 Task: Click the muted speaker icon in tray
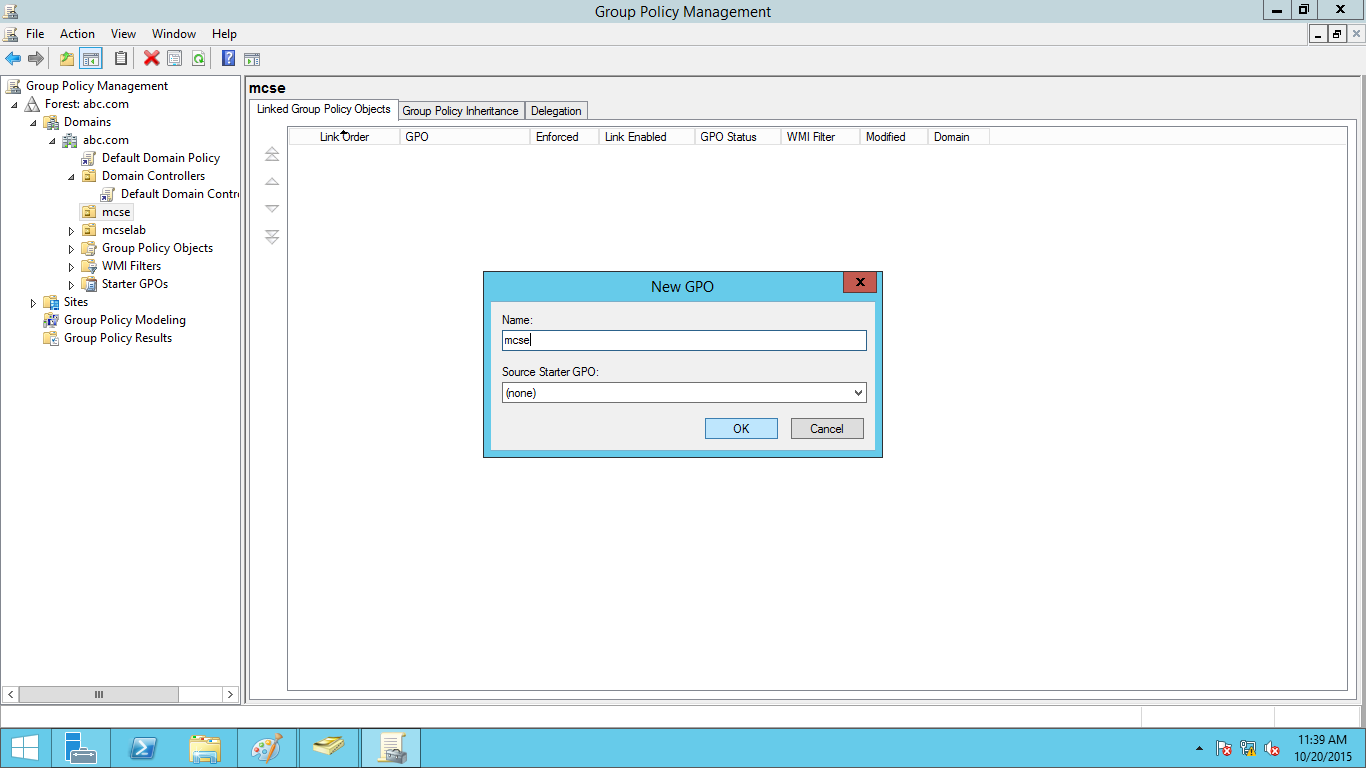[1272, 748]
